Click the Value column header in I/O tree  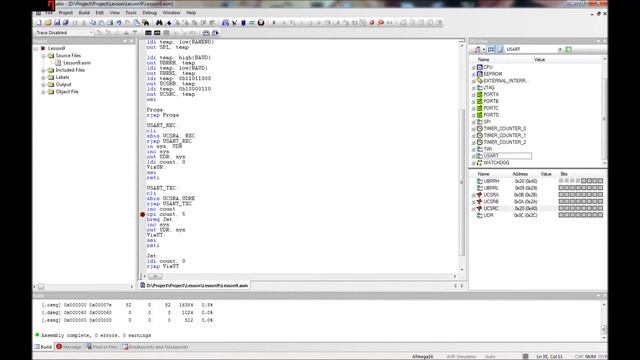[x=539, y=60]
